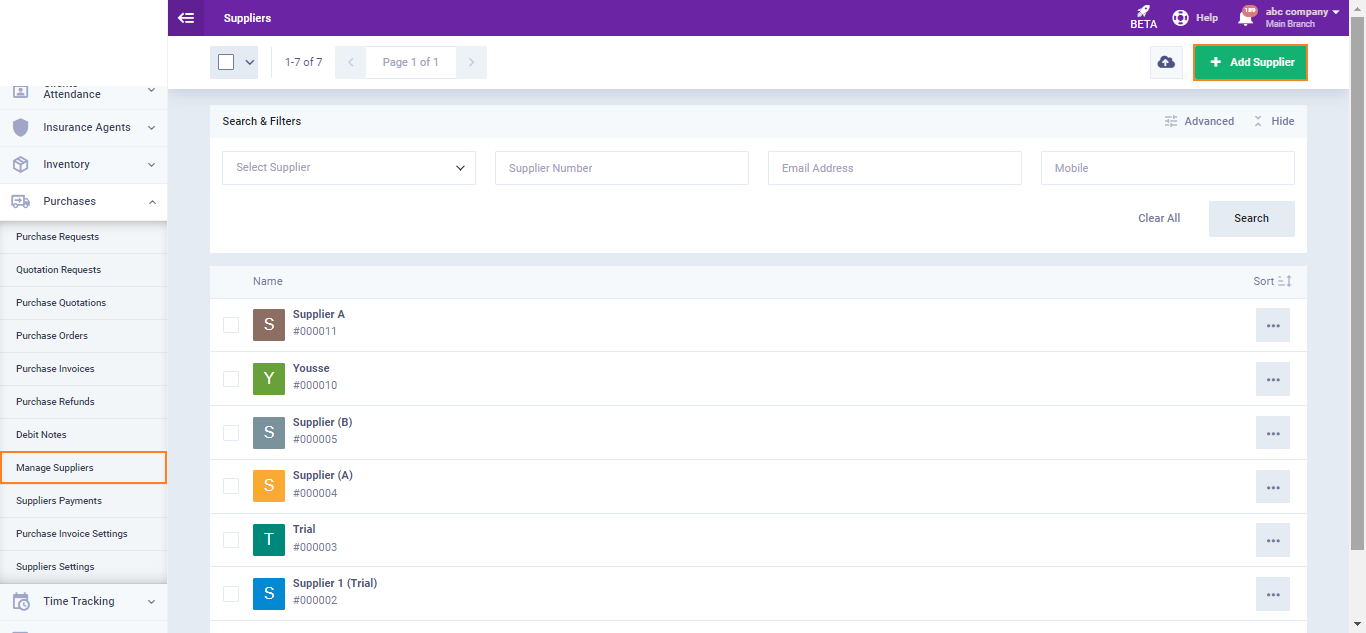Collapse the sidebar with the menu arrow icon

(185, 18)
